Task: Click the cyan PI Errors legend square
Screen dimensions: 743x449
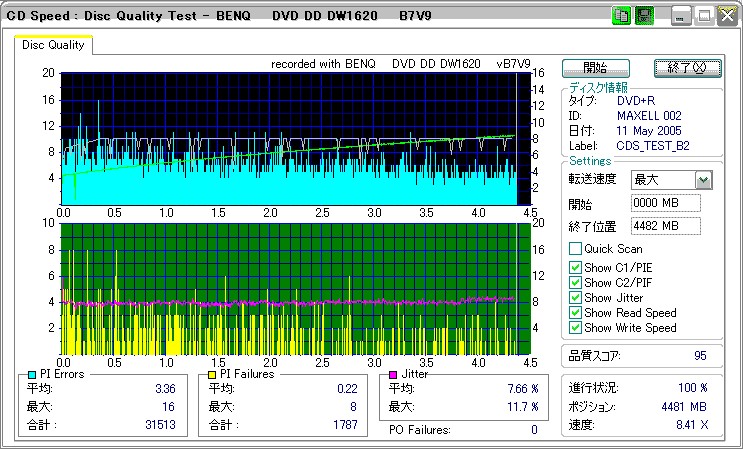Action: click(33, 375)
